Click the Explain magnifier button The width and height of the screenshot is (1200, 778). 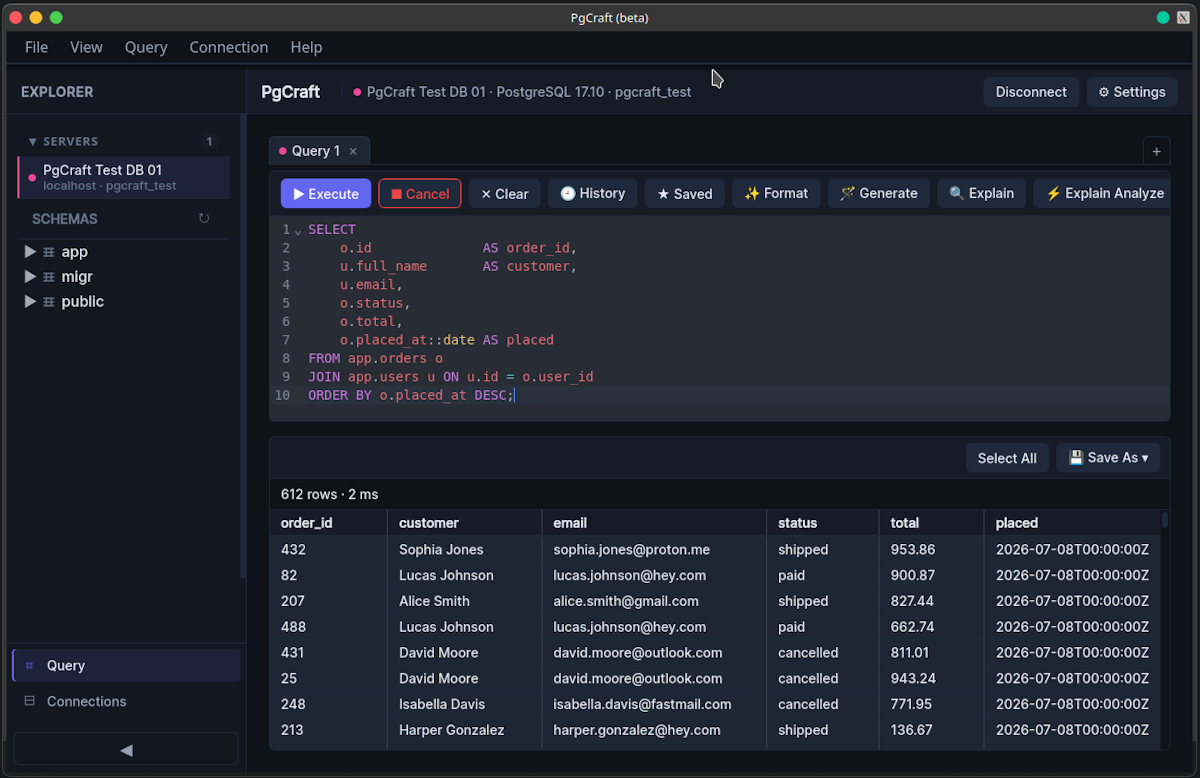(x=982, y=194)
